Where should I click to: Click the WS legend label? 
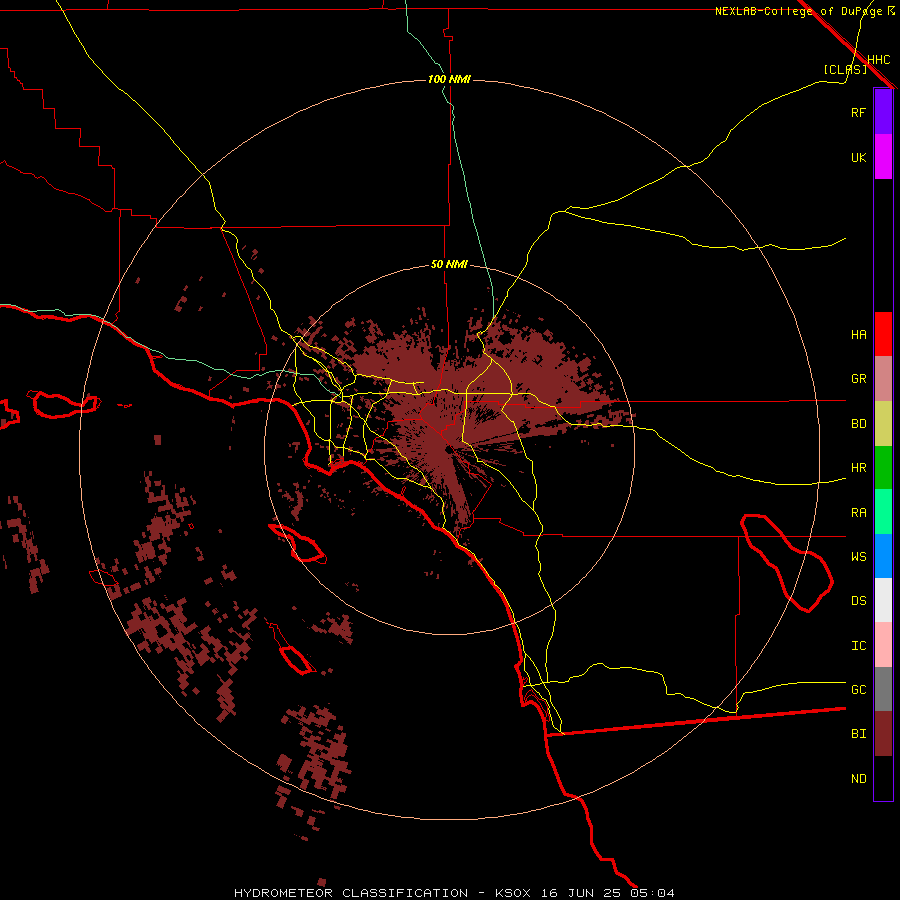(858, 557)
